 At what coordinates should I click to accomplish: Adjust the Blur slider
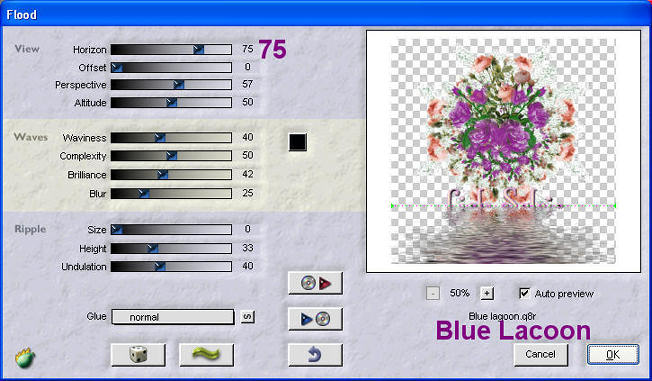coord(171,193)
